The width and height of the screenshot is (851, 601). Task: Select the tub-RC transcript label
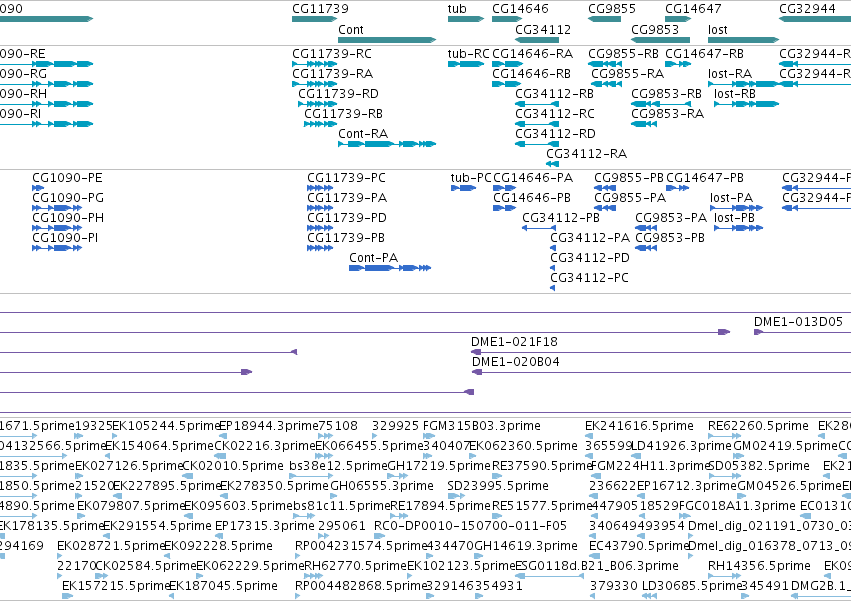(468, 54)
